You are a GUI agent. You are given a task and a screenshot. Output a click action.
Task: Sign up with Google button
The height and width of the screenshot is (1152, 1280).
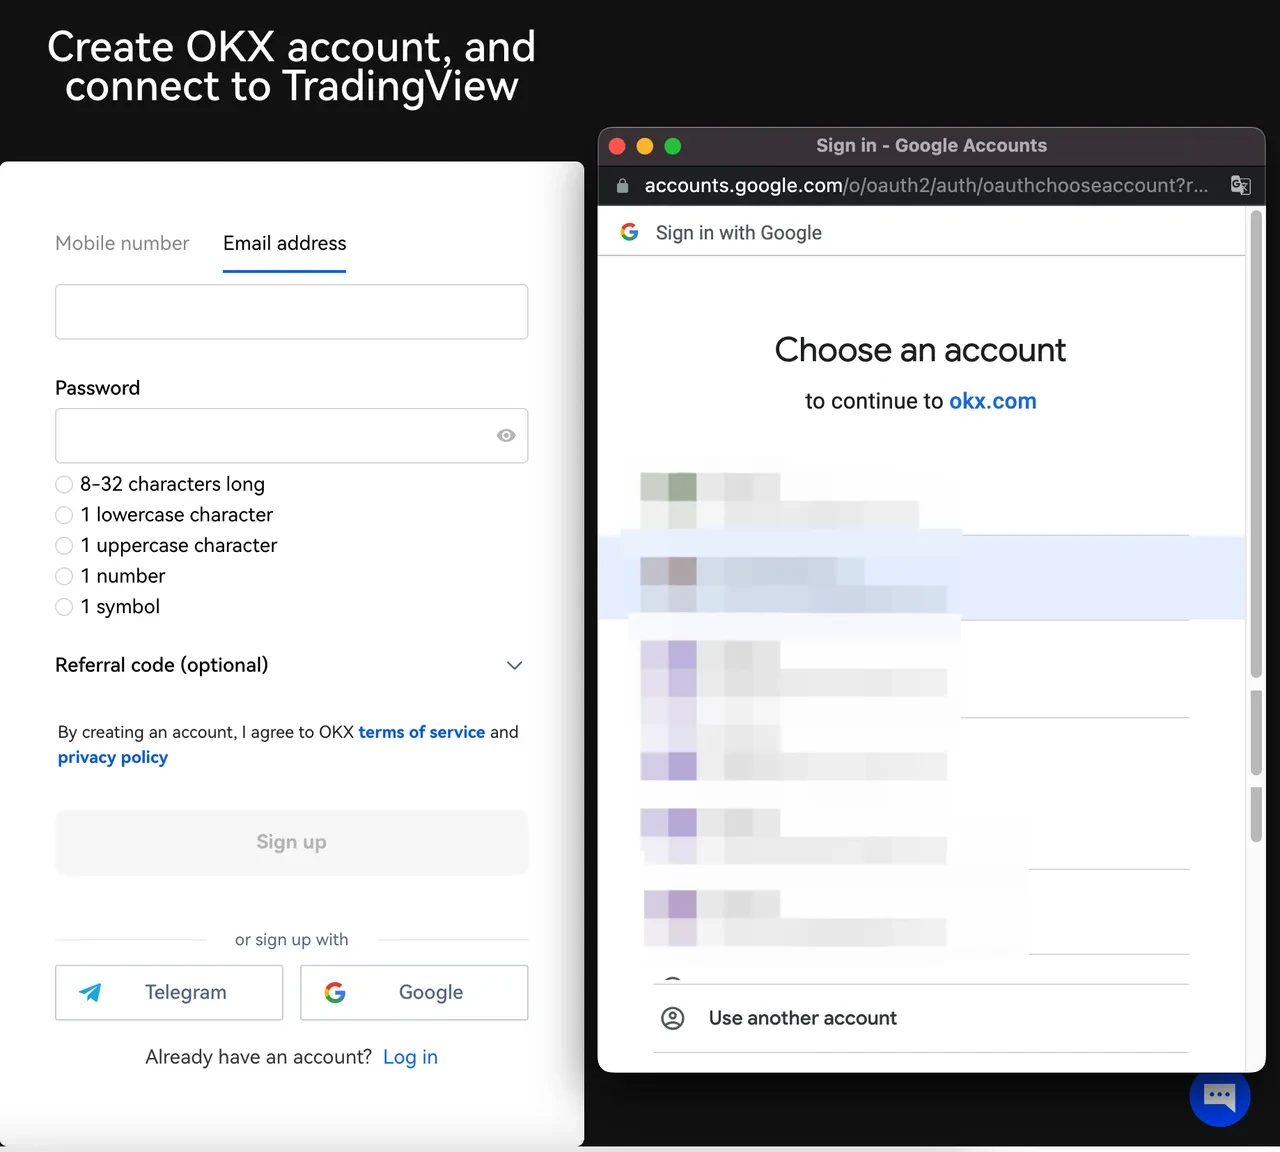(414, 992)
